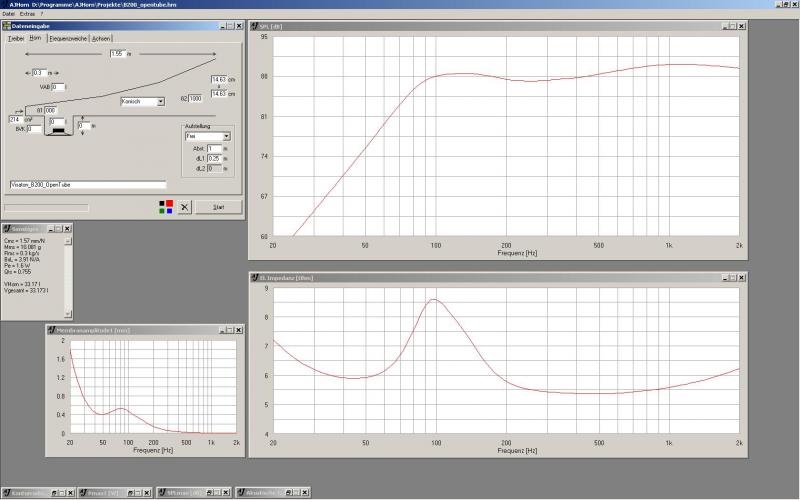Viewport: 800px width, 500px height.
Task: Open the Datei menu
Action: (8, 13)
